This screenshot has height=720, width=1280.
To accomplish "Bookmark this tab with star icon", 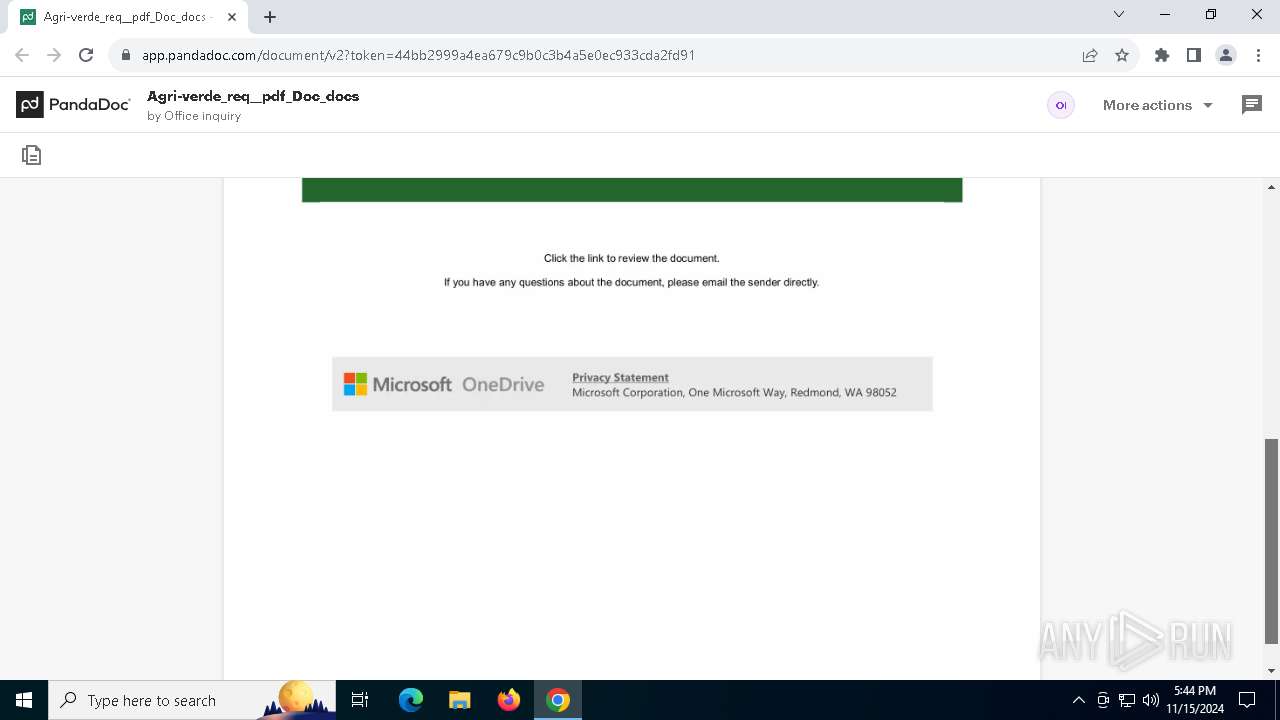I will (1122, 55).
